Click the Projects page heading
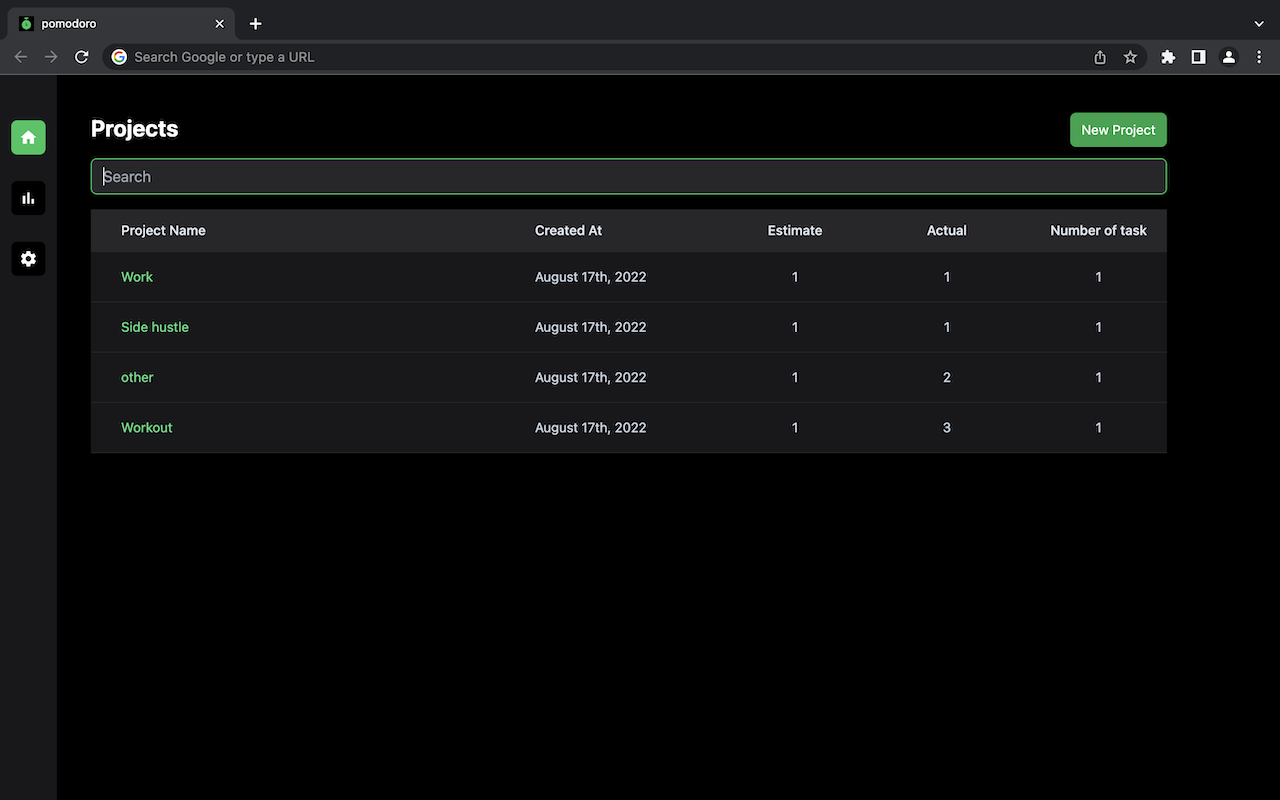 click(135, 129)
